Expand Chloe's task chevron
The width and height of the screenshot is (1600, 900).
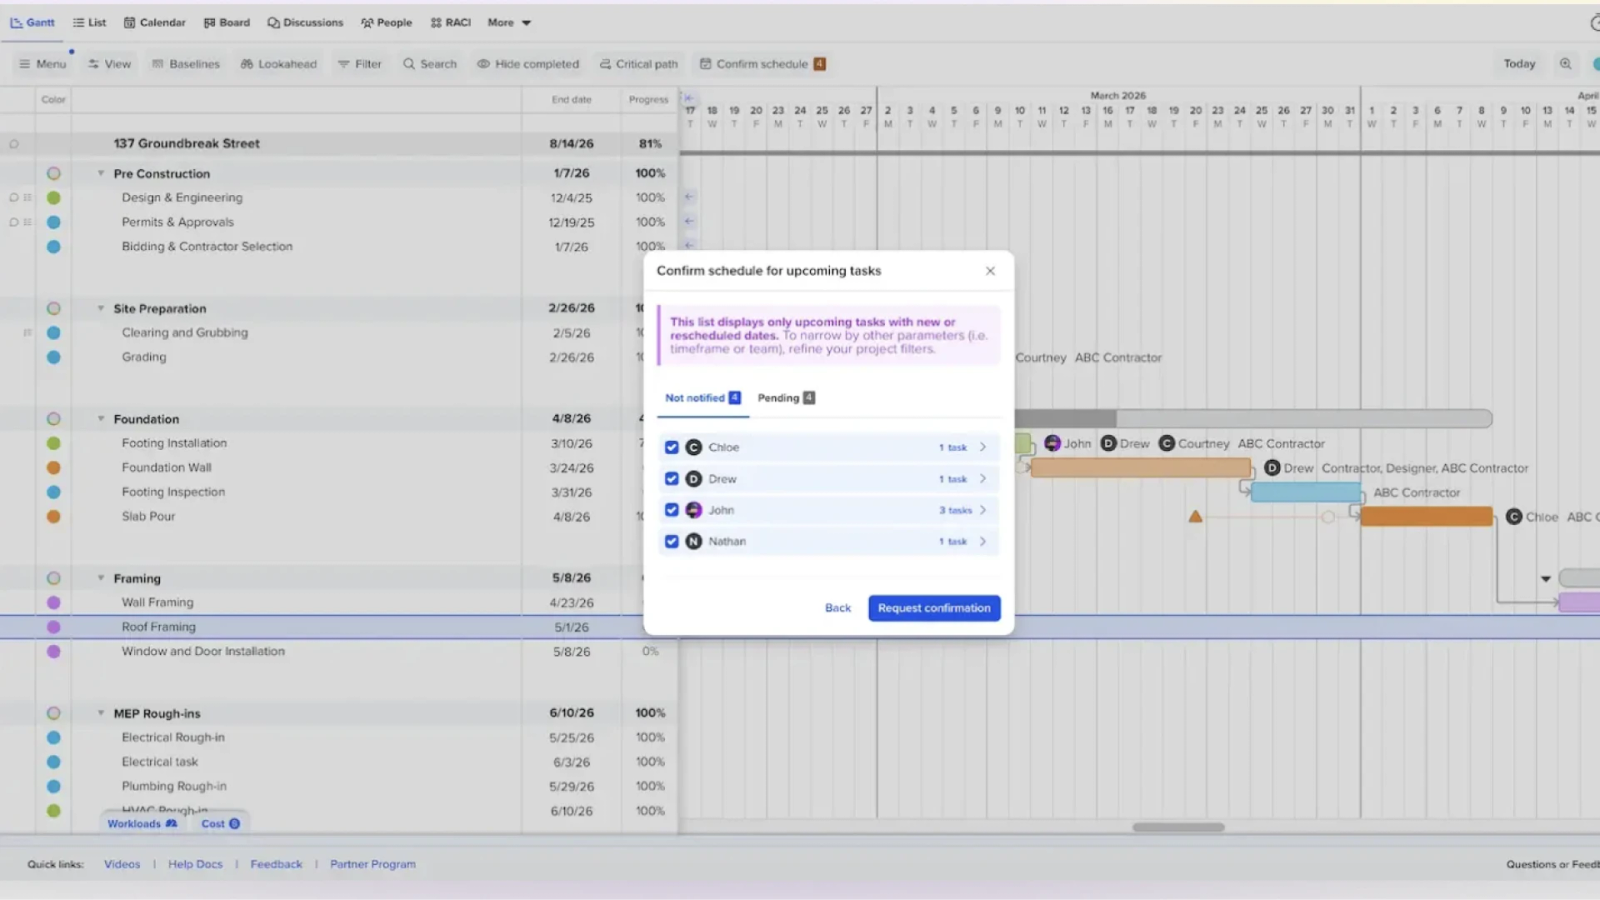pyautogui.click(x=983, y=448)
